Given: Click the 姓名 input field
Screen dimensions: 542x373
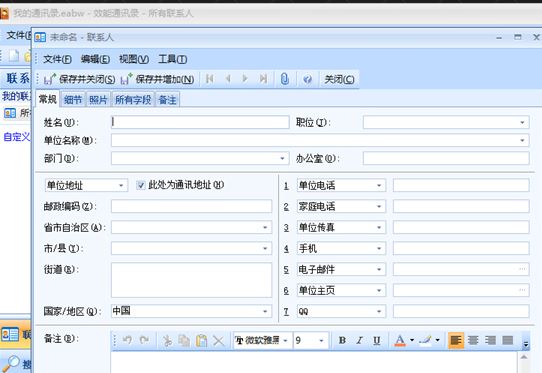Looking at the screenshot, I should coord(200,122).
